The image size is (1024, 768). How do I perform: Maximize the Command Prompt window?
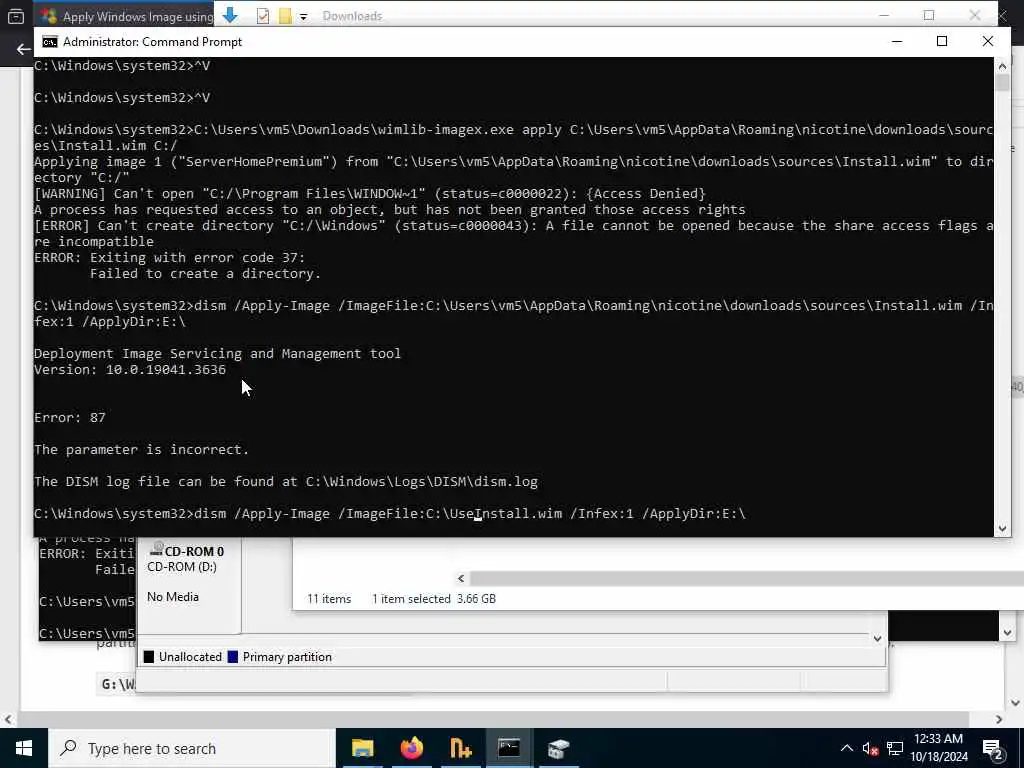[x=942, y=42]
